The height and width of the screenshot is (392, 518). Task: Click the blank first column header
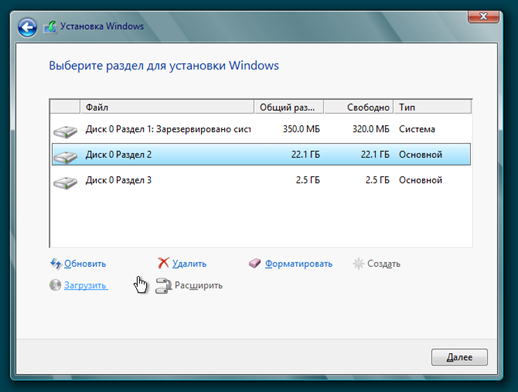(x=65, y=107)
